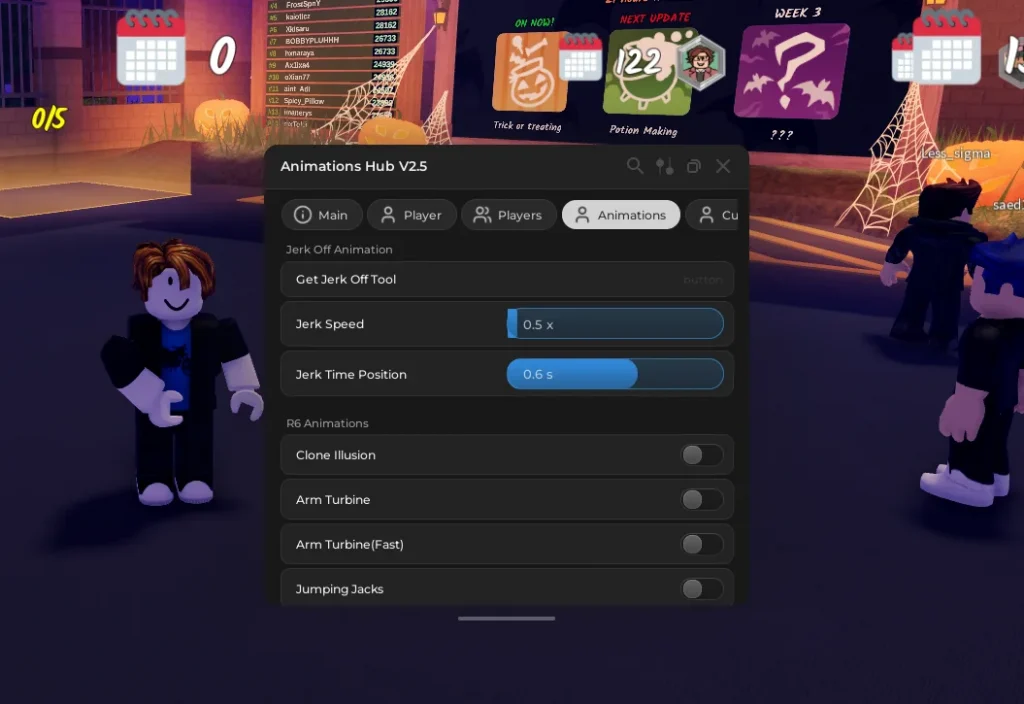The image size is (1024, 704).
Task: Click the Potion Making cauldron icon
Action: (x=640, y=72)
